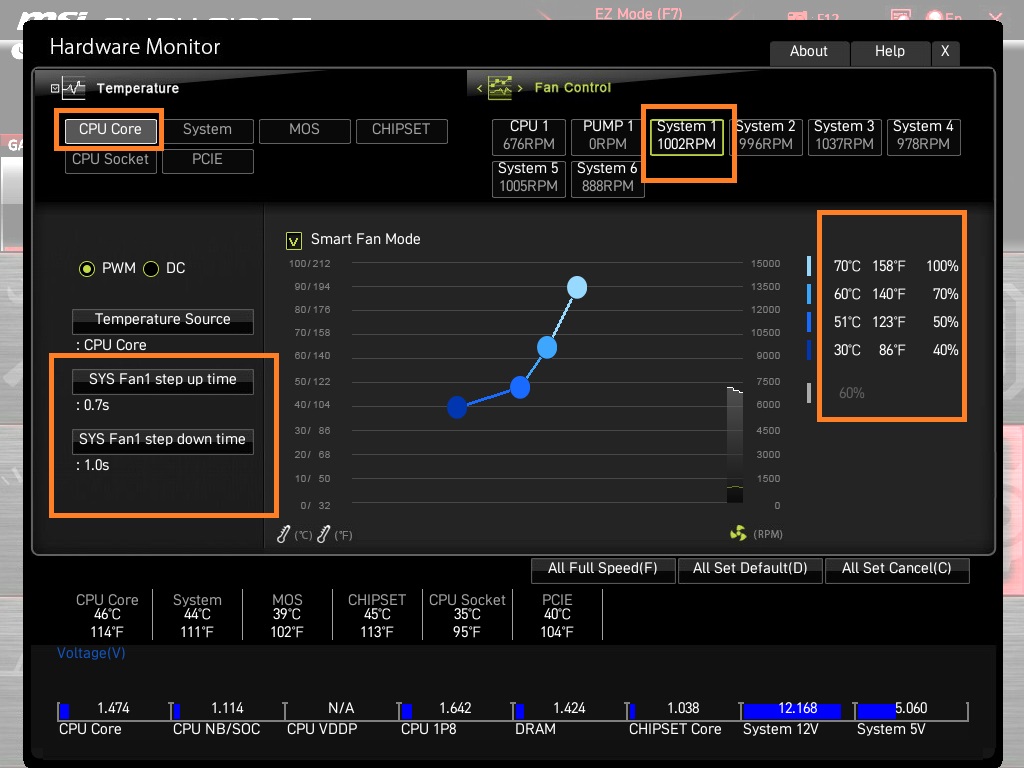Choose System 3 fan 1037RPM
The width and height of the screenshot is (1024, 768).
point(844,135)
